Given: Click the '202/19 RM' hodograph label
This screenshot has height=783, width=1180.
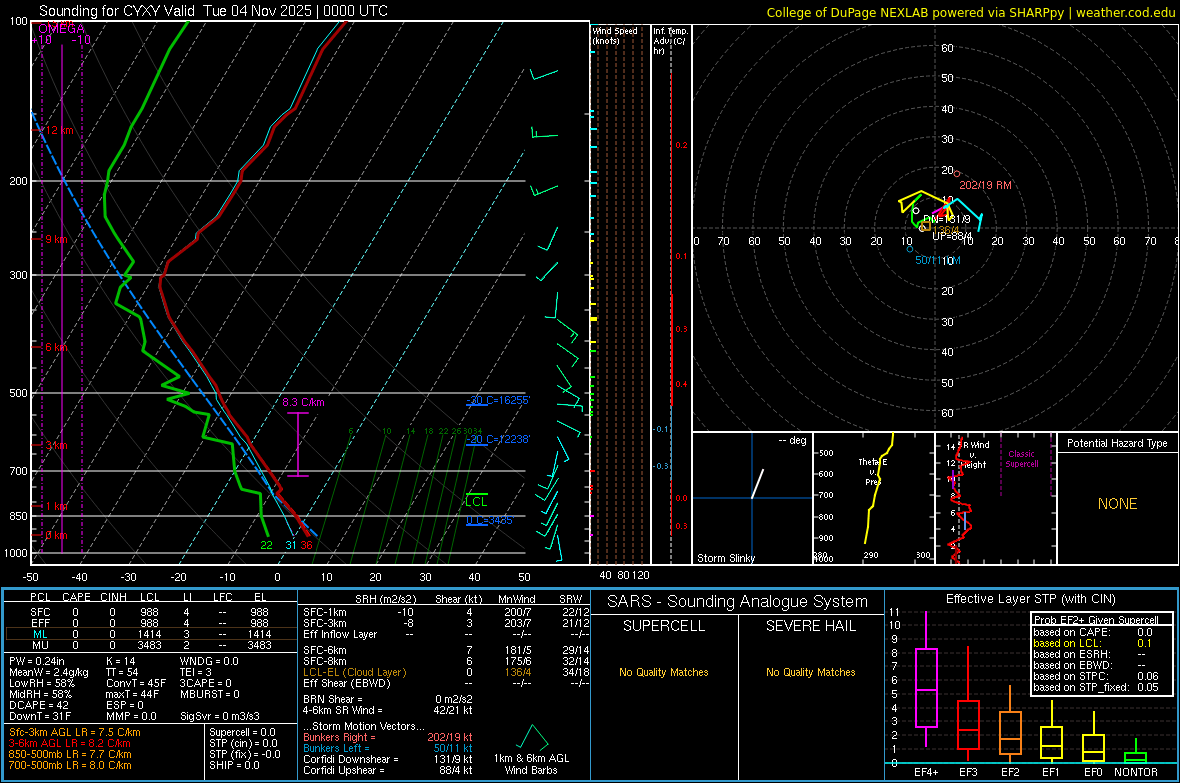Looking at the screenshot, I should (x=985, y=185).
